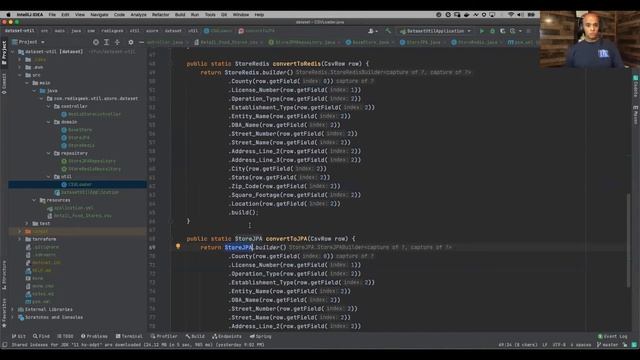Collapse the domain package
Viewport: 640px width, 360px height.
49,122
